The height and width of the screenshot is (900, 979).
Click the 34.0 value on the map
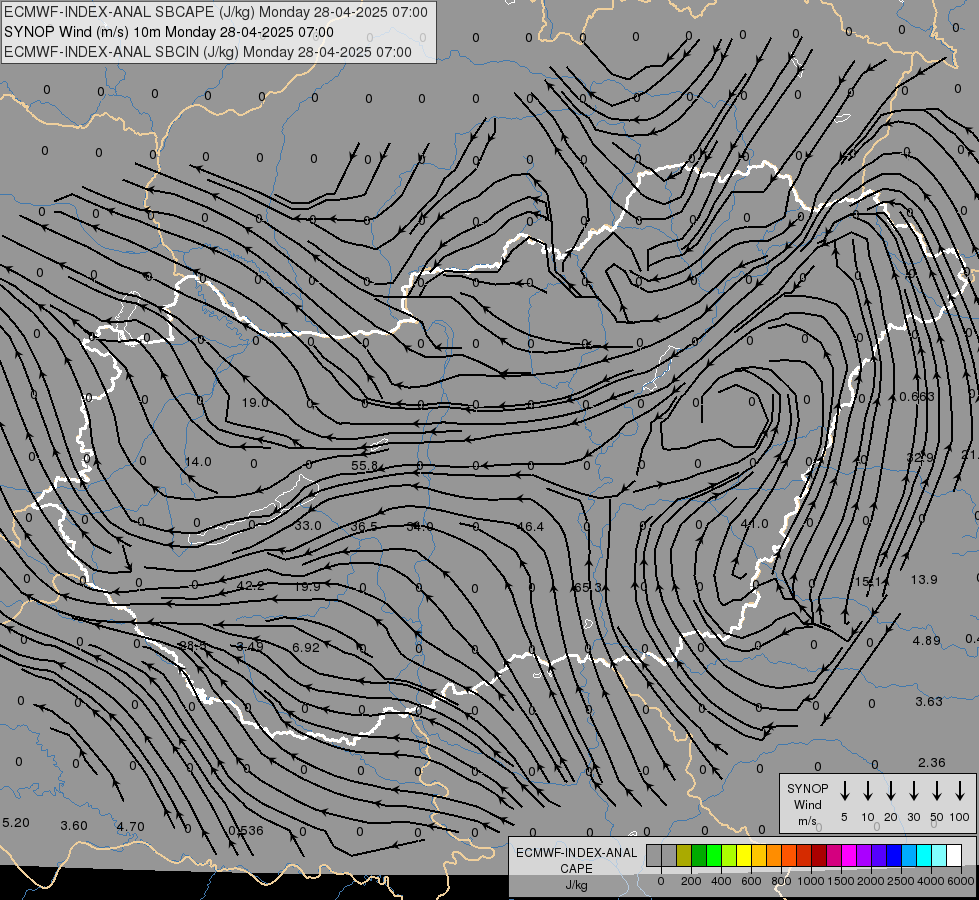tap(420, 527)
